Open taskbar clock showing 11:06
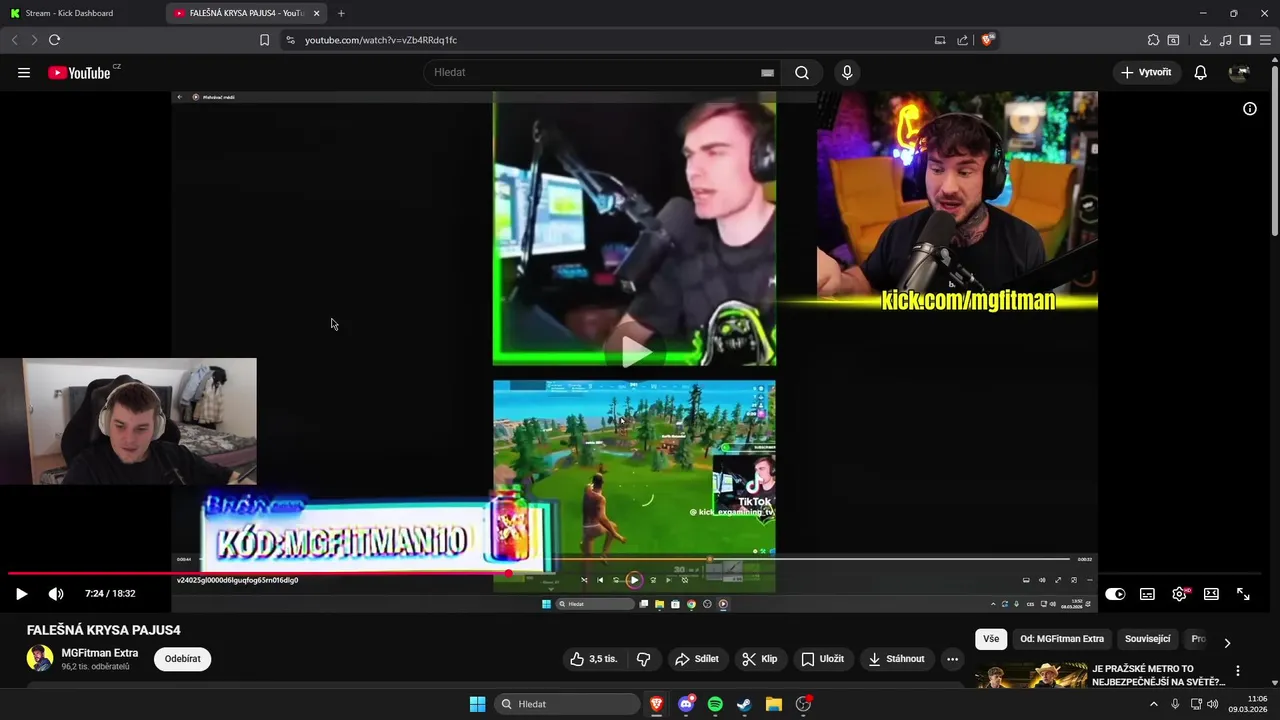Image resolution: width=1280 pixels, height=720 pixels. tap(1248, 704)
